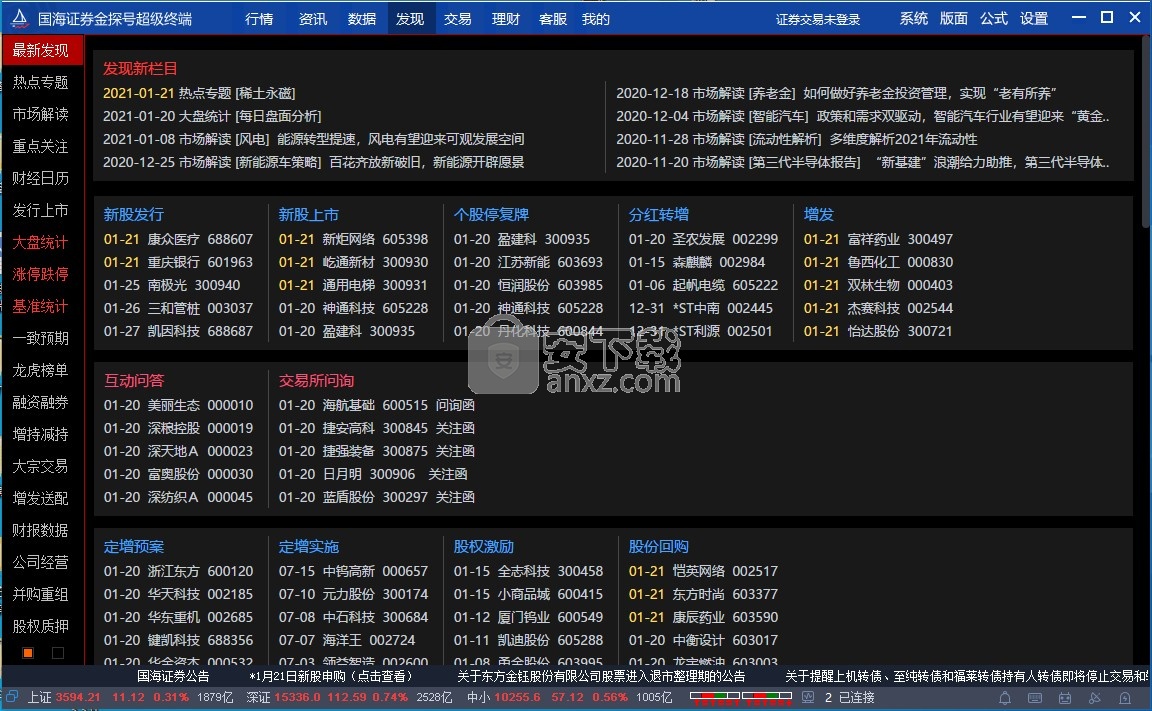Click the first market breadth bar in the status bar
Viewport: 1152px width, 711px height.
[715, 696]
